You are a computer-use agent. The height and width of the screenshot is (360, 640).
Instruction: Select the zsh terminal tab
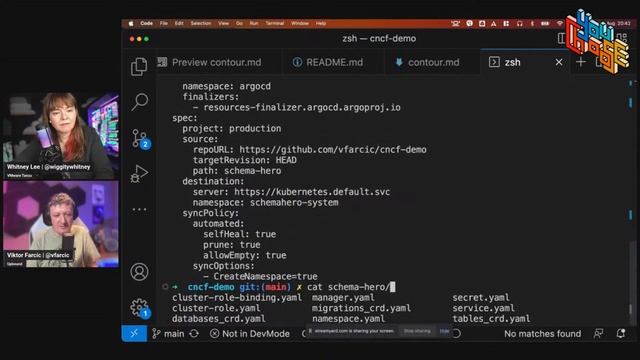click(x=512, y=62)
